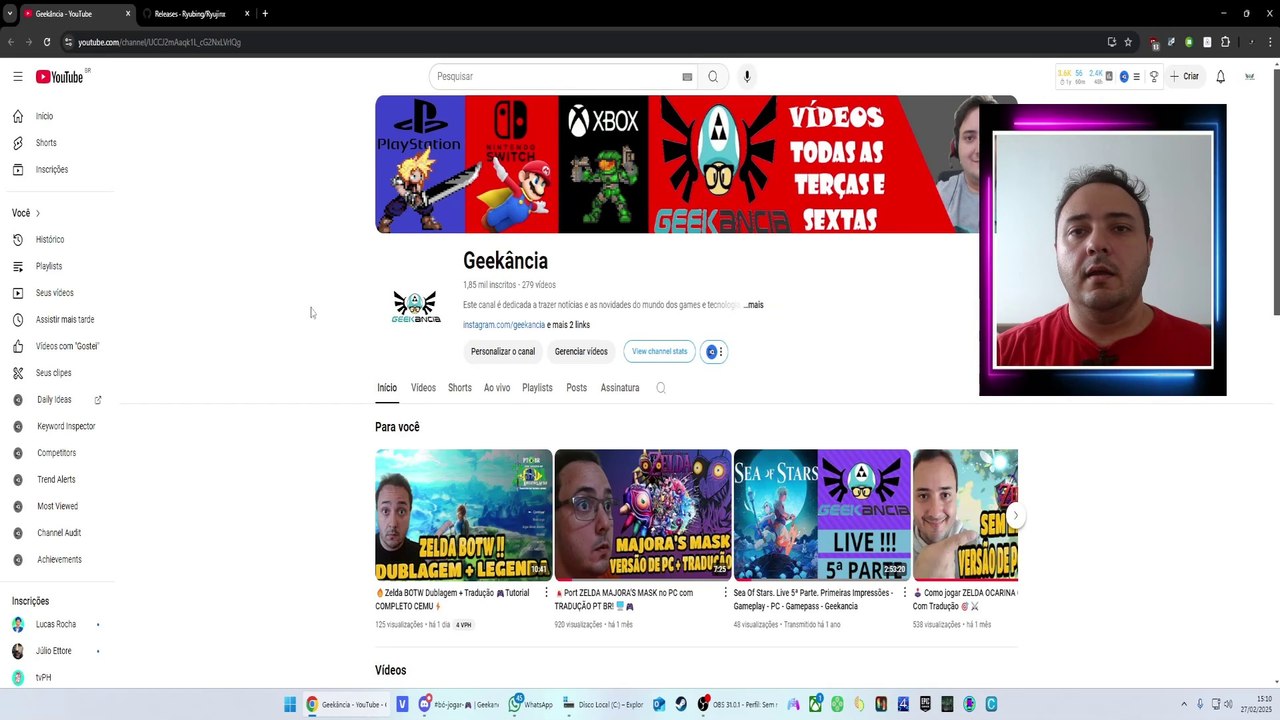The height and width of the screenshot is (720, 1280).
Task: Switch to the Assinatura tab
Action: click(x=620, y=388)
